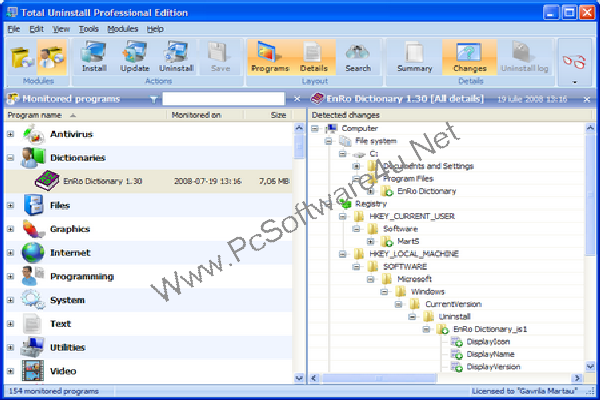Viewport: 600px width, 400px height.
Task: Open the Modules menu
Action: [x=122, y=29]
